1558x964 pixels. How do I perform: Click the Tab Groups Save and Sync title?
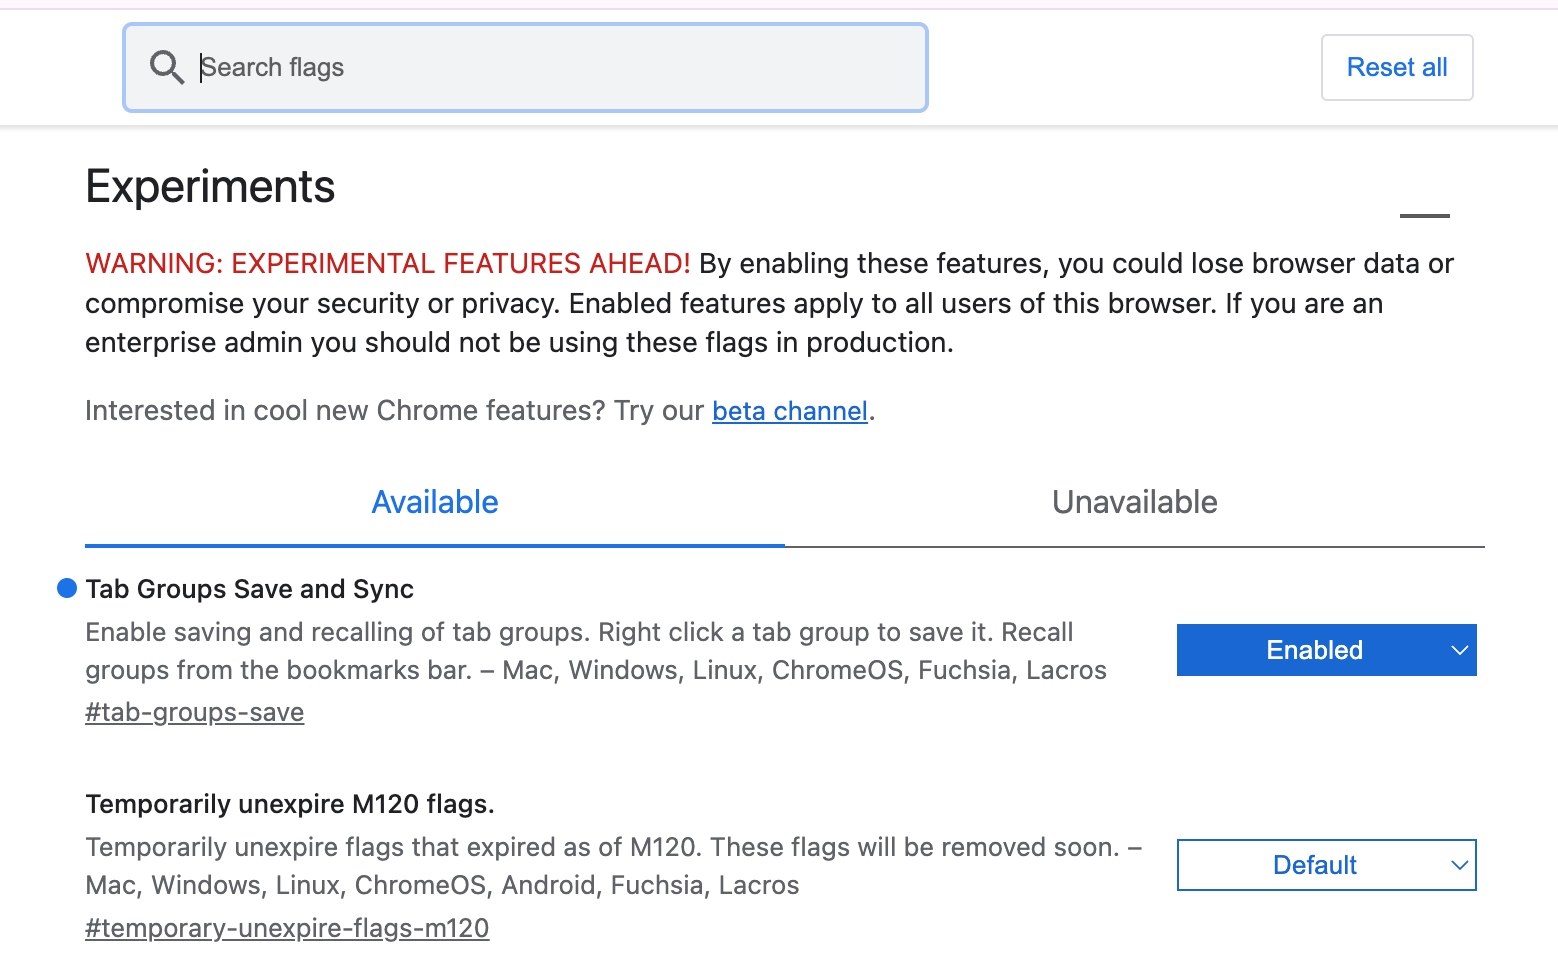[x=250, y=589]
